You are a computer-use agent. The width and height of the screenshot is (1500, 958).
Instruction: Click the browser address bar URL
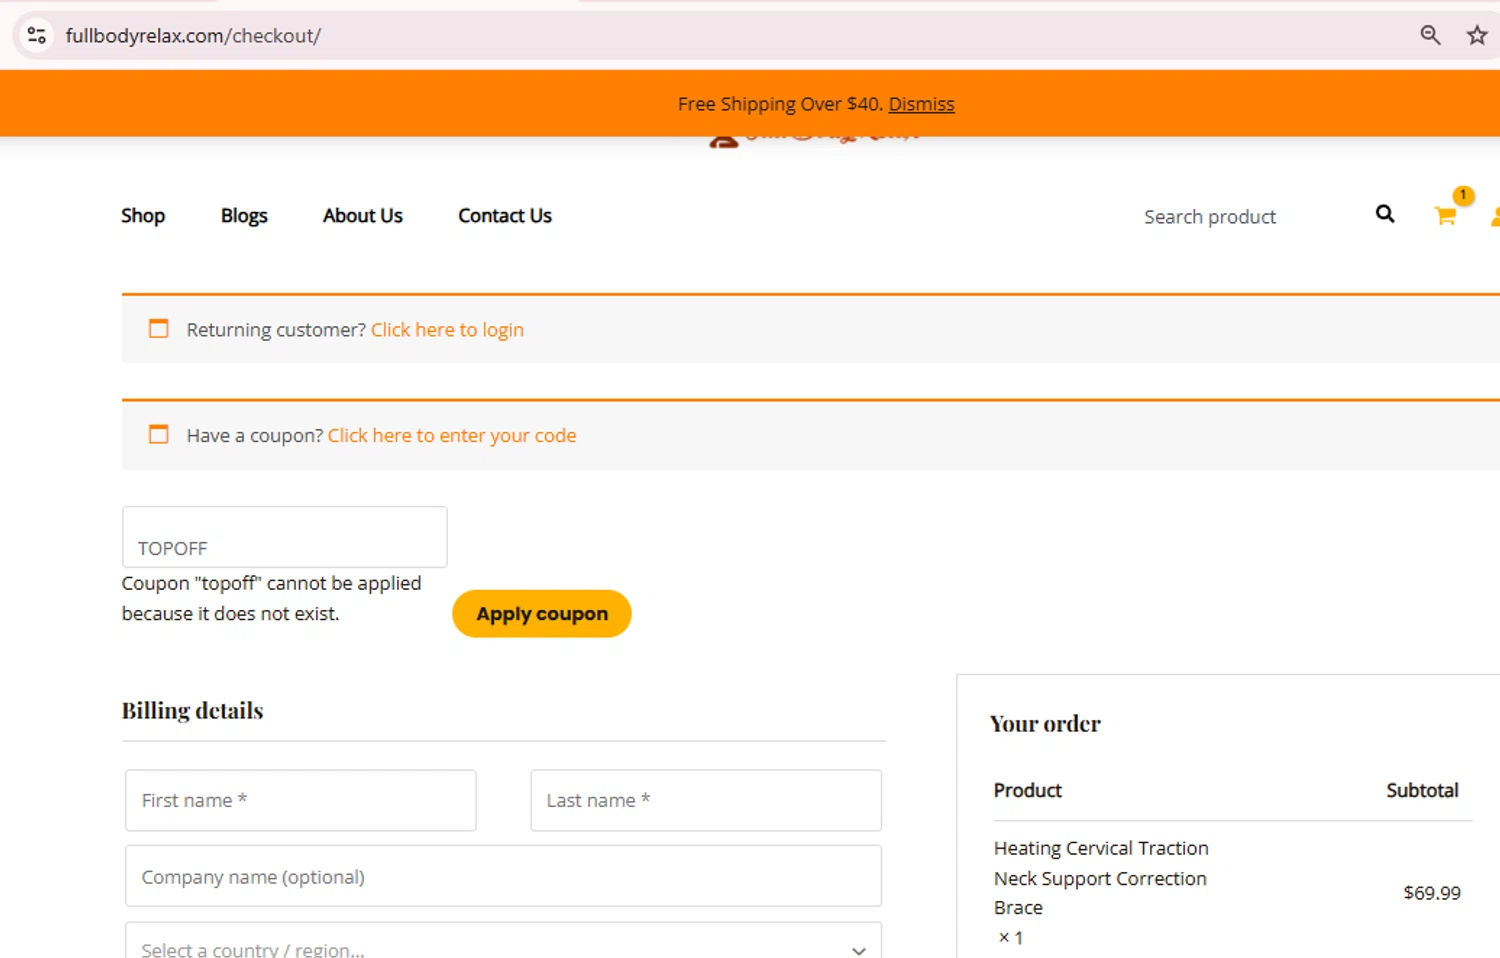click(x=193, y=36)
